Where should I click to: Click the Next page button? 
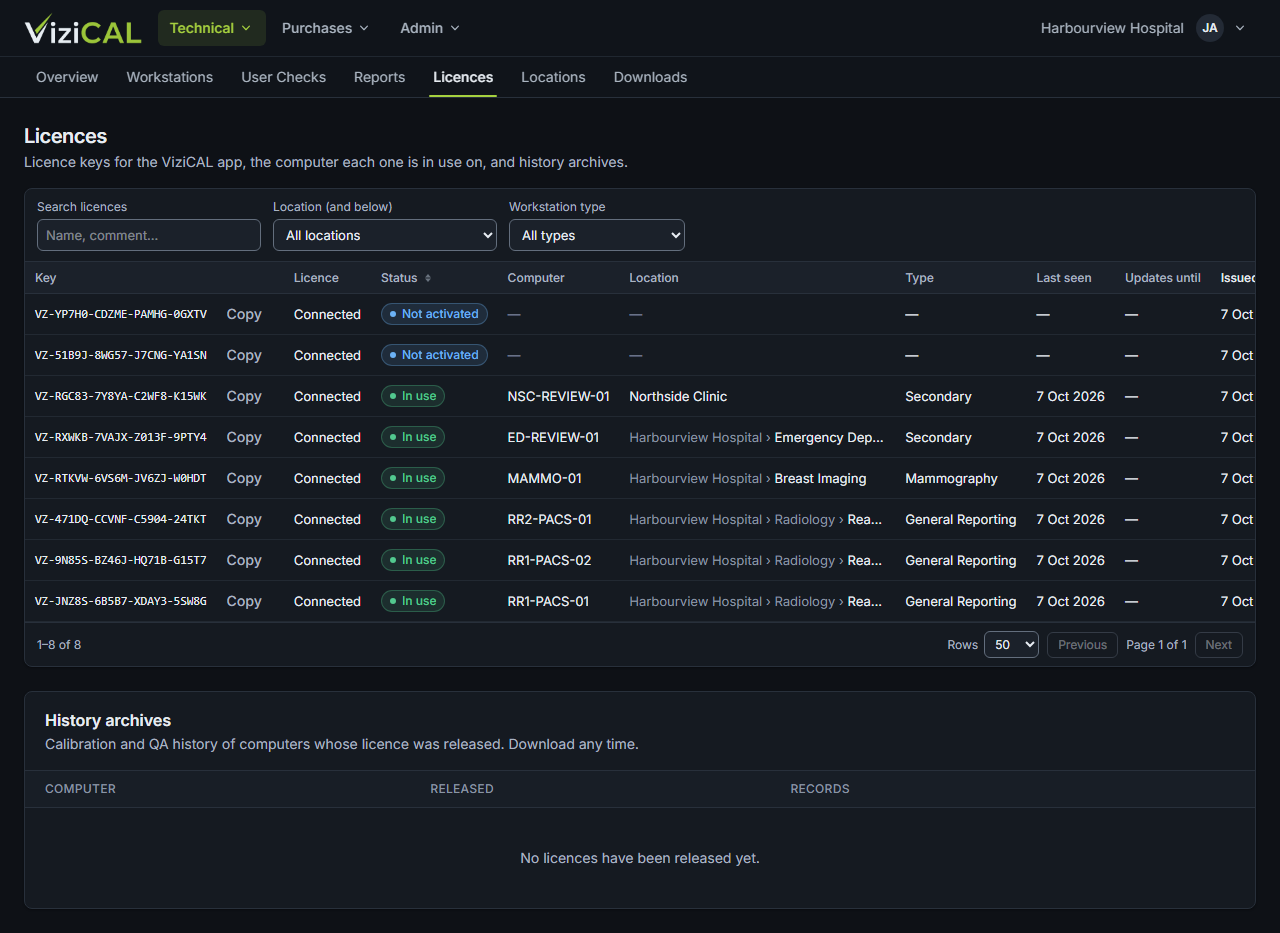tap(1218, 645)
